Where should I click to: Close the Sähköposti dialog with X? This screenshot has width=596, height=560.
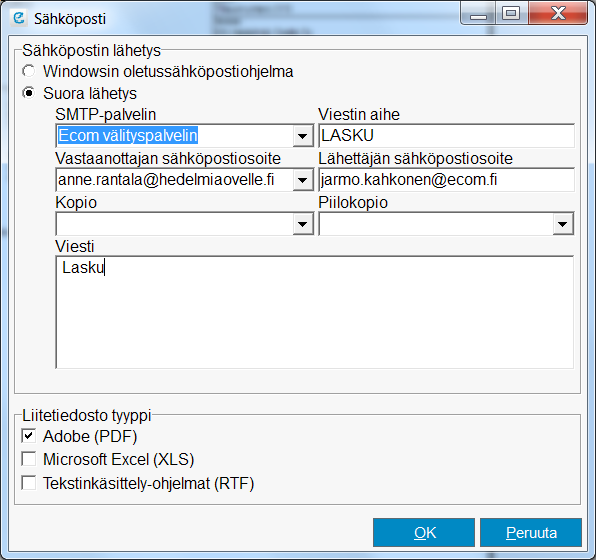pyautogui.click(x=558, y=14)
